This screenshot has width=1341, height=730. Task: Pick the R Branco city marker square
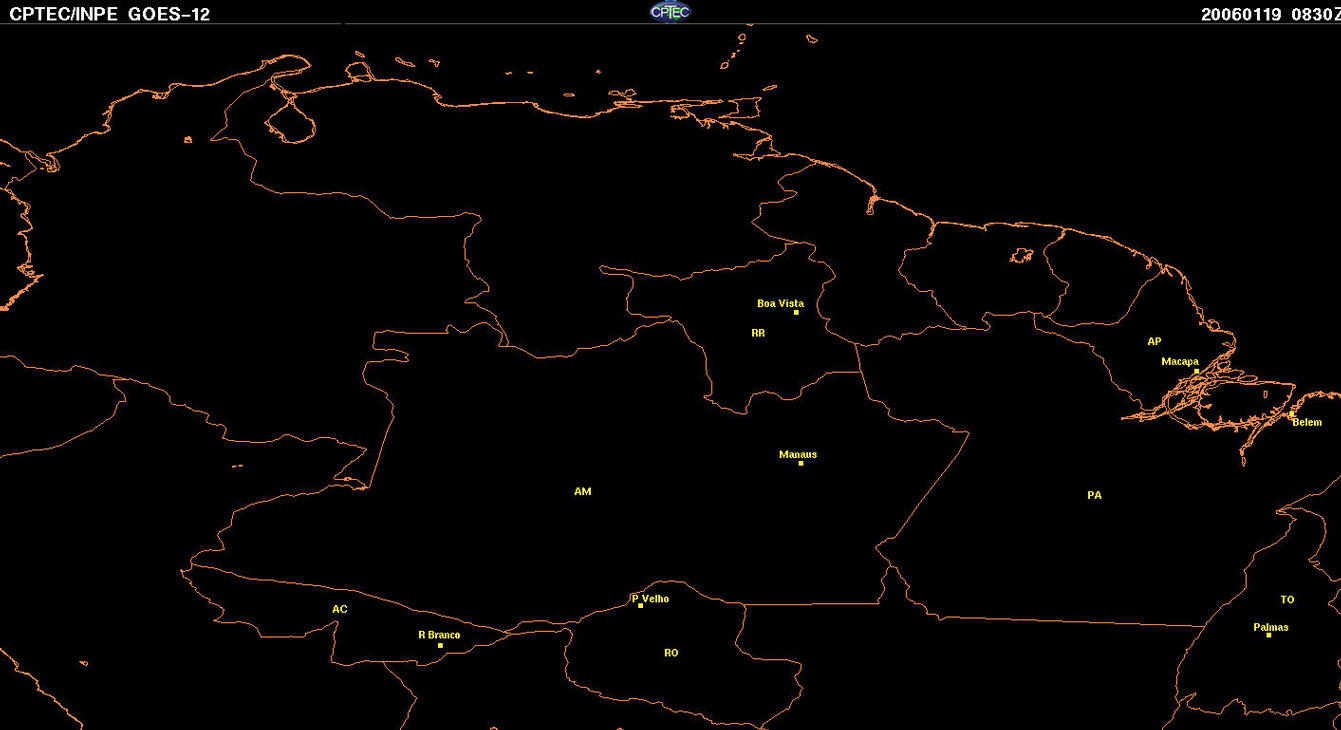pos(440,645)
